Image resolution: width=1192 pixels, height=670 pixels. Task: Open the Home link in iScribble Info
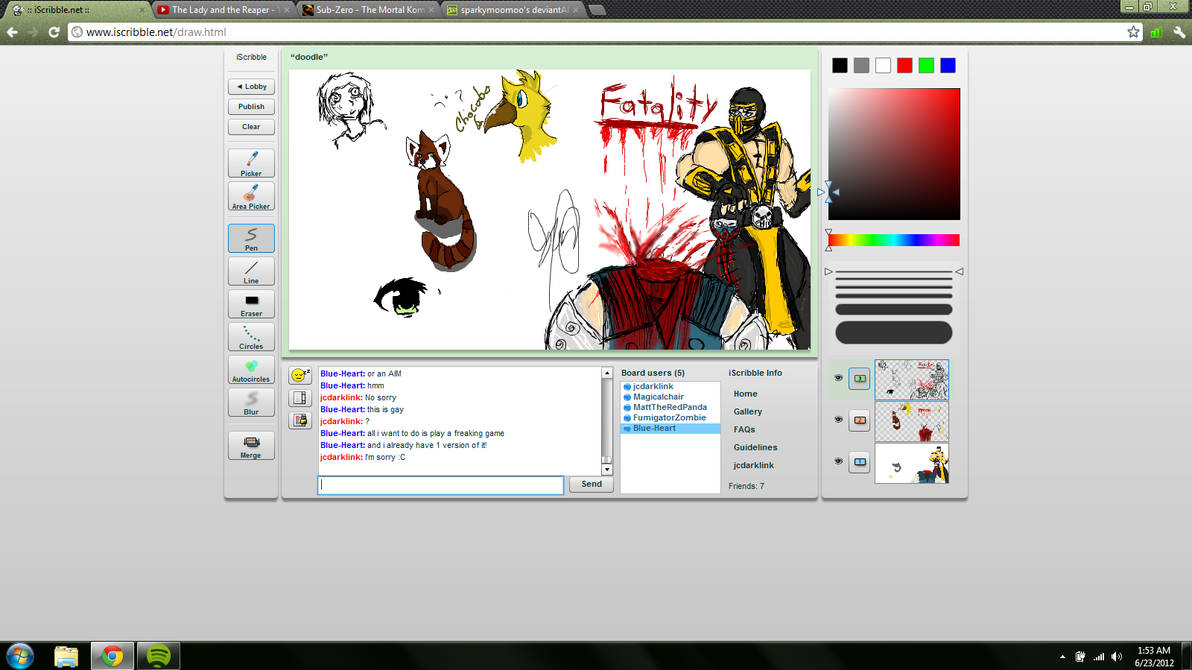coord(745,394)
